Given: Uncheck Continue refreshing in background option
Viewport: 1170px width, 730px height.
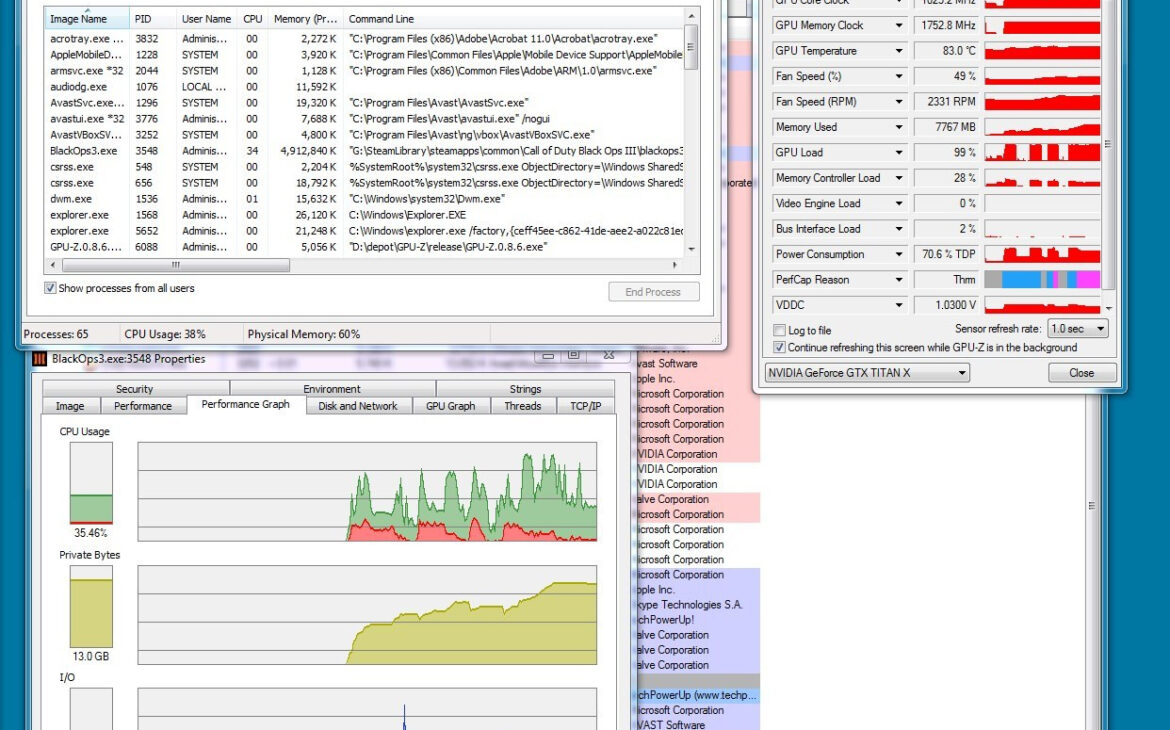Looking at the screenshot, I should point(780,348).
